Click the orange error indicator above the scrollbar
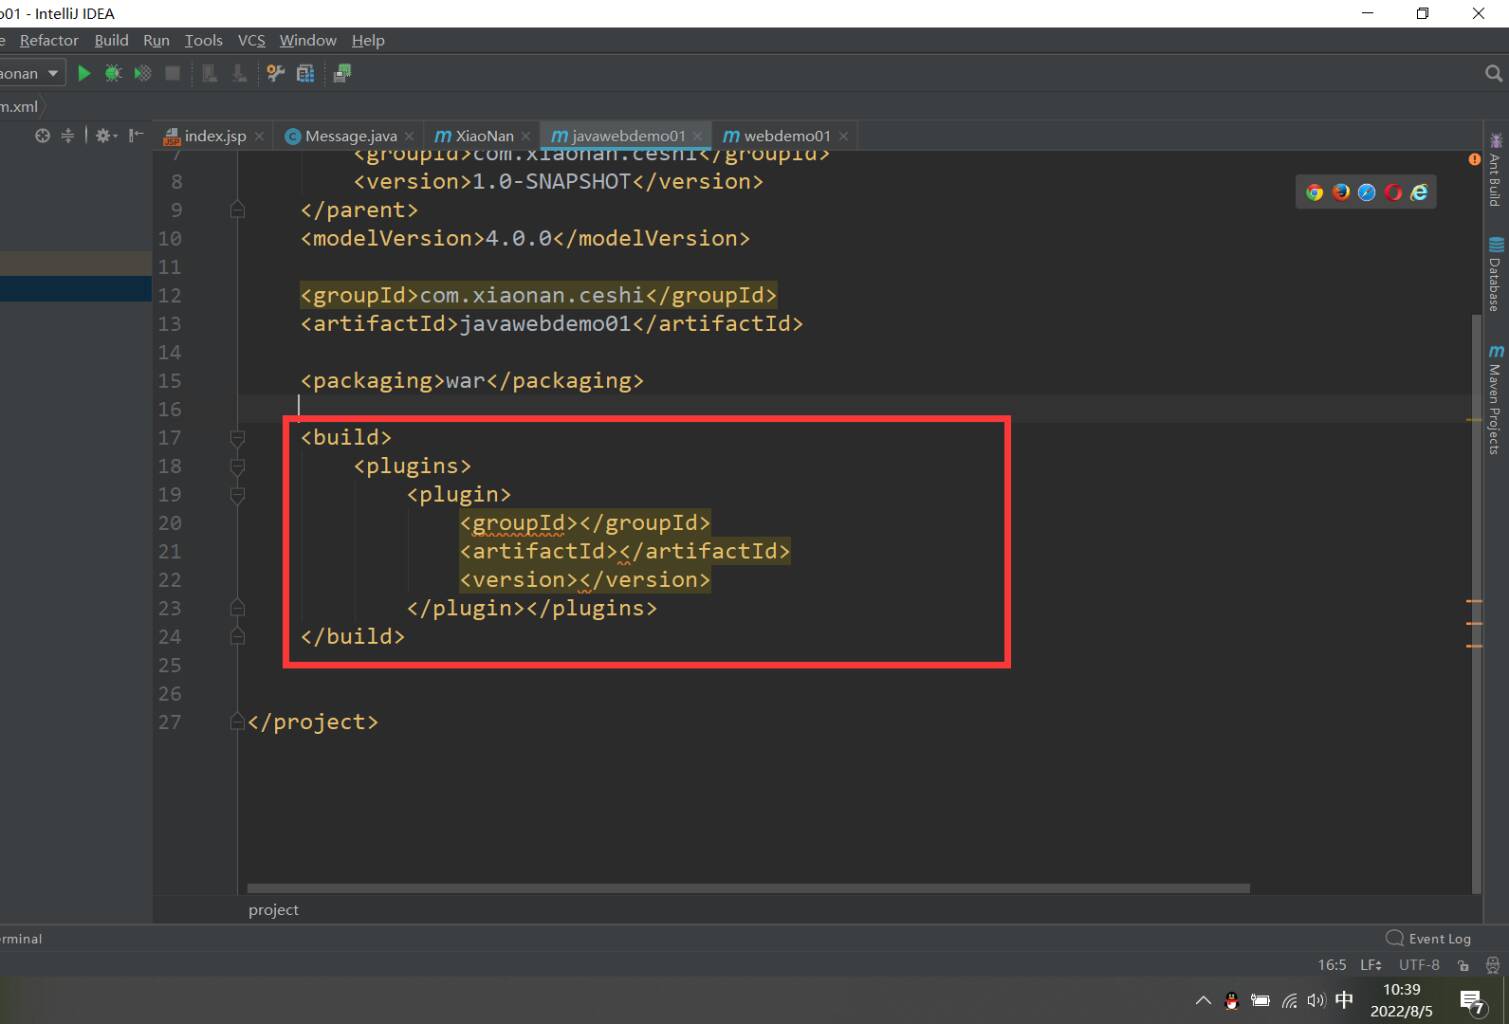The width and height of the screenshot is (1509, 1024). coord(1474,159)
